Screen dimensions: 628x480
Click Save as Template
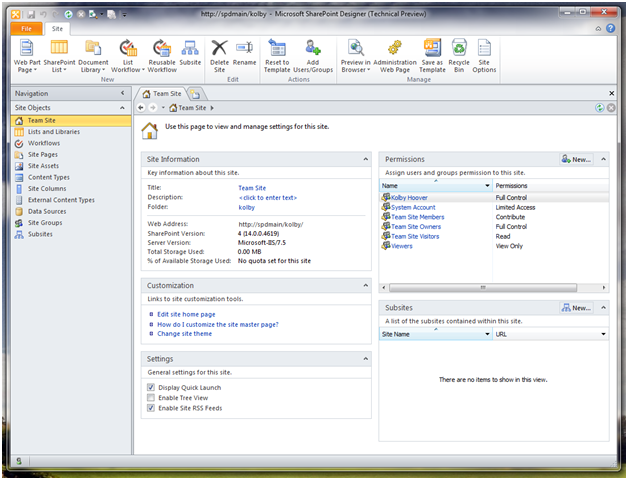[x=433, y=56]
